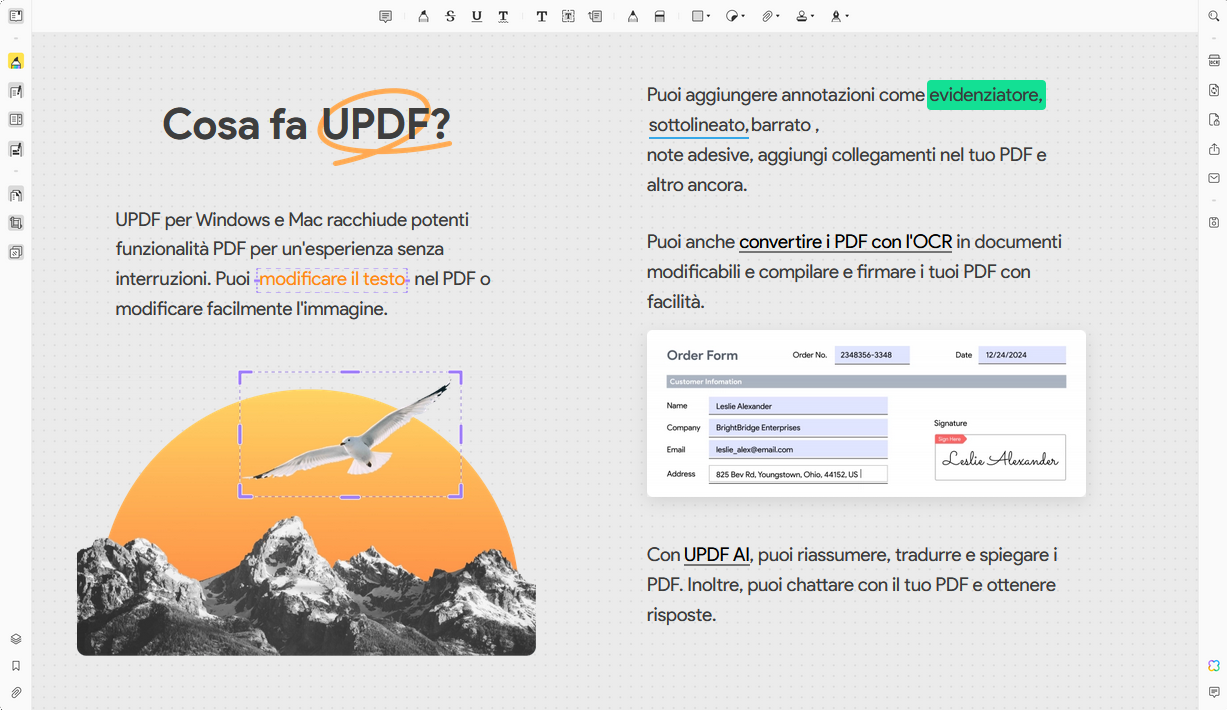Viewport: 1227px width, 710px height.
Task: Open the bookmarks panel icon
Action: click(16, 666)
